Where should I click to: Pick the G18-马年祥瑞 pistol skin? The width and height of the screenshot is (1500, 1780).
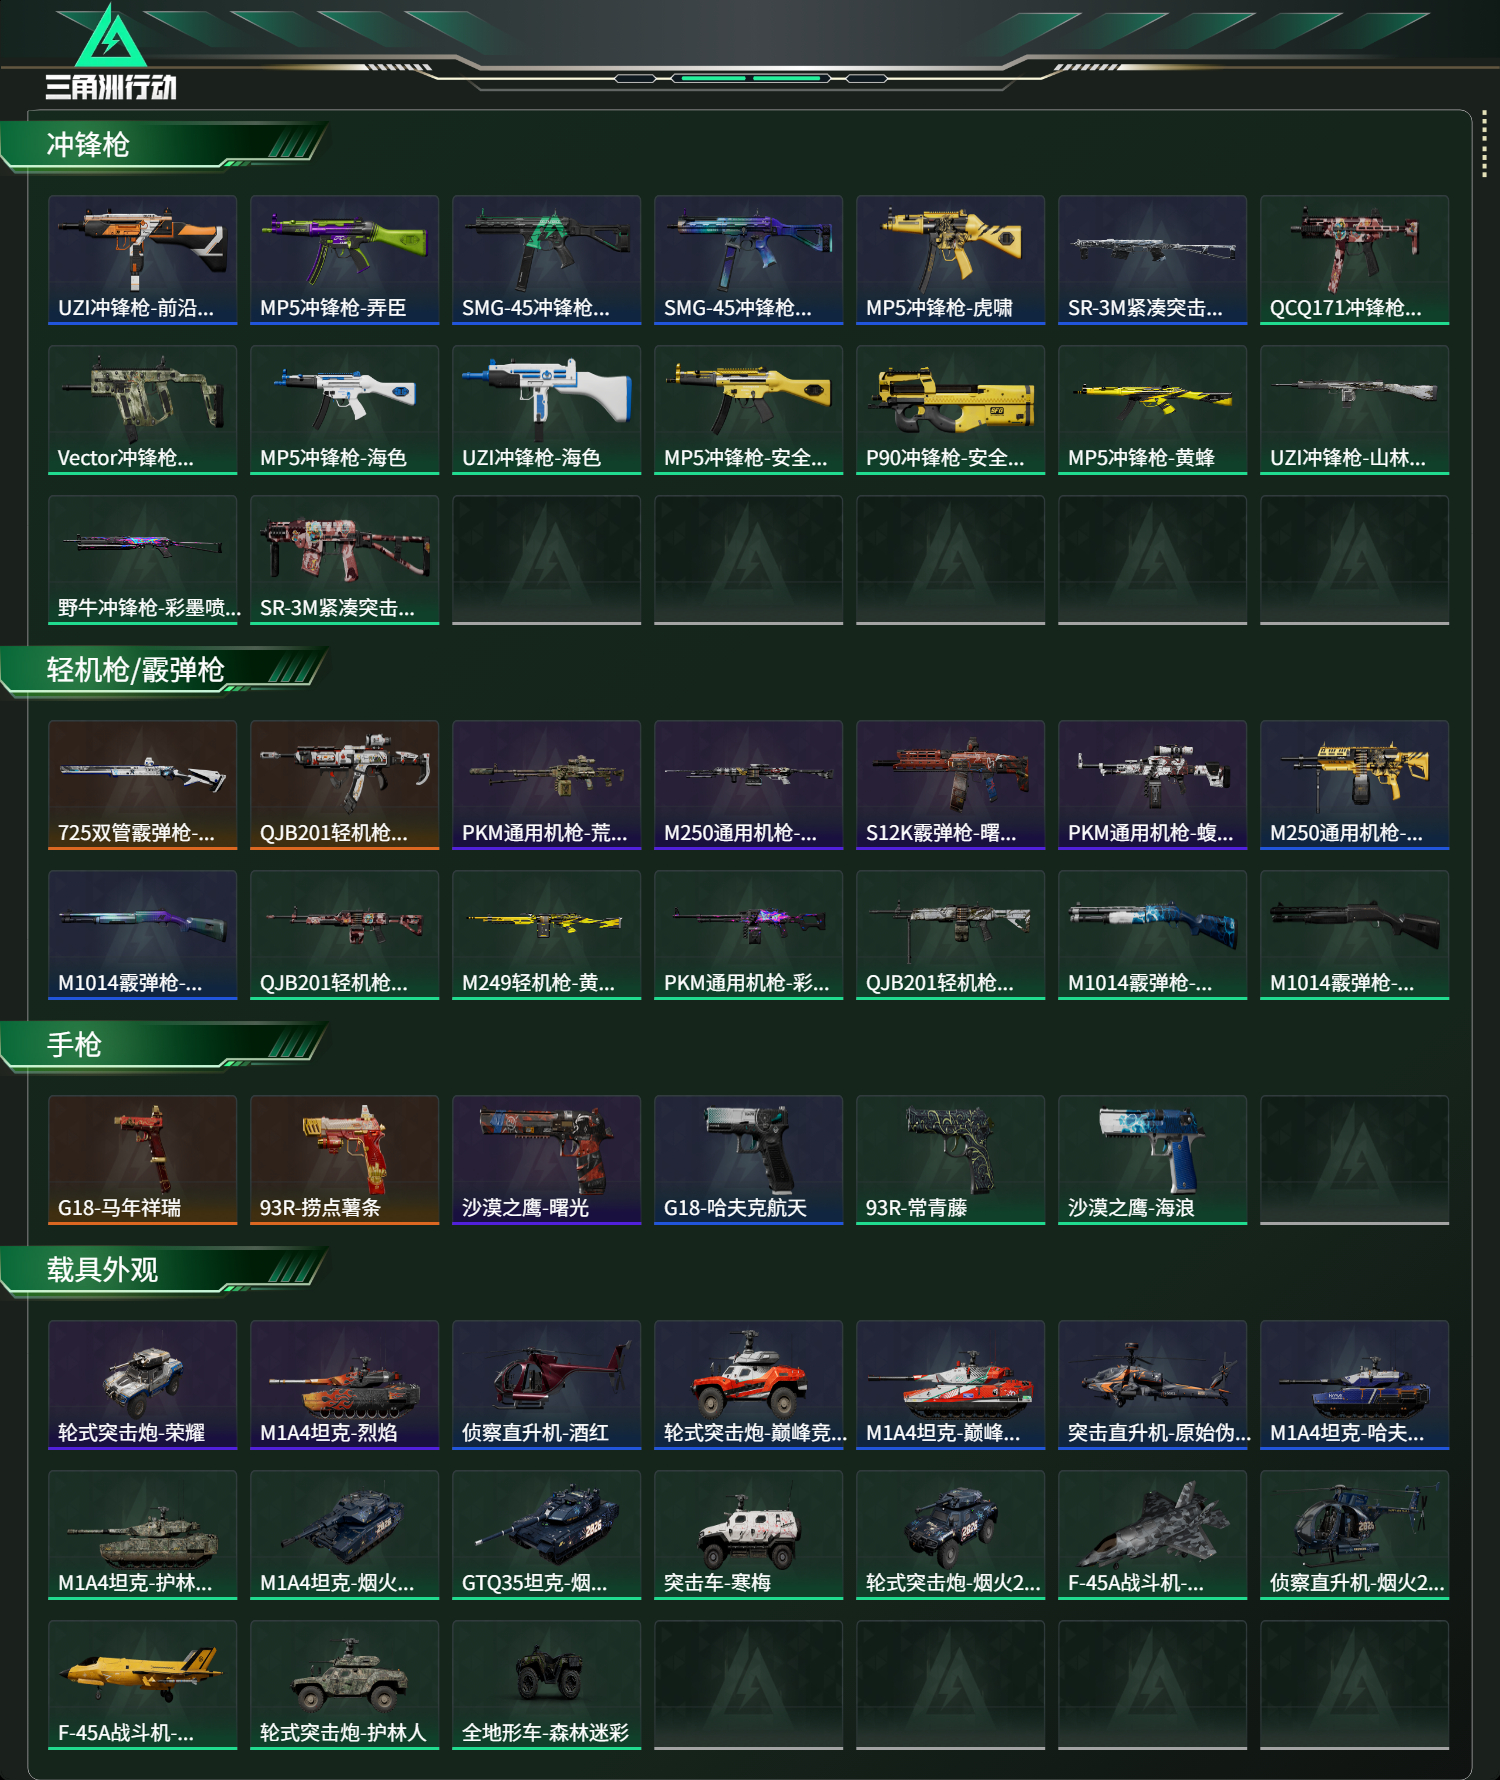click(x=142, y=1160)
